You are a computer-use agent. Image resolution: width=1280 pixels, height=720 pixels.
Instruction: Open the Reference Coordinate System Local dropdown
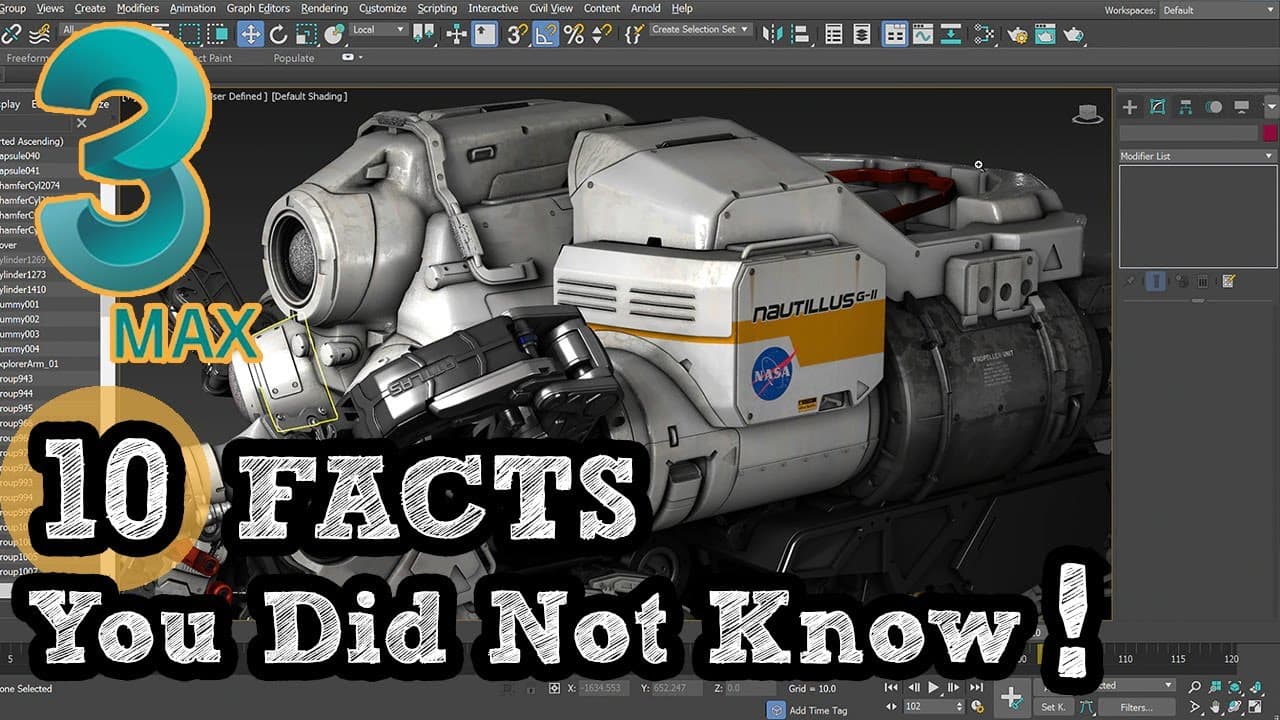pyautogui.click(x=378, y=30)
